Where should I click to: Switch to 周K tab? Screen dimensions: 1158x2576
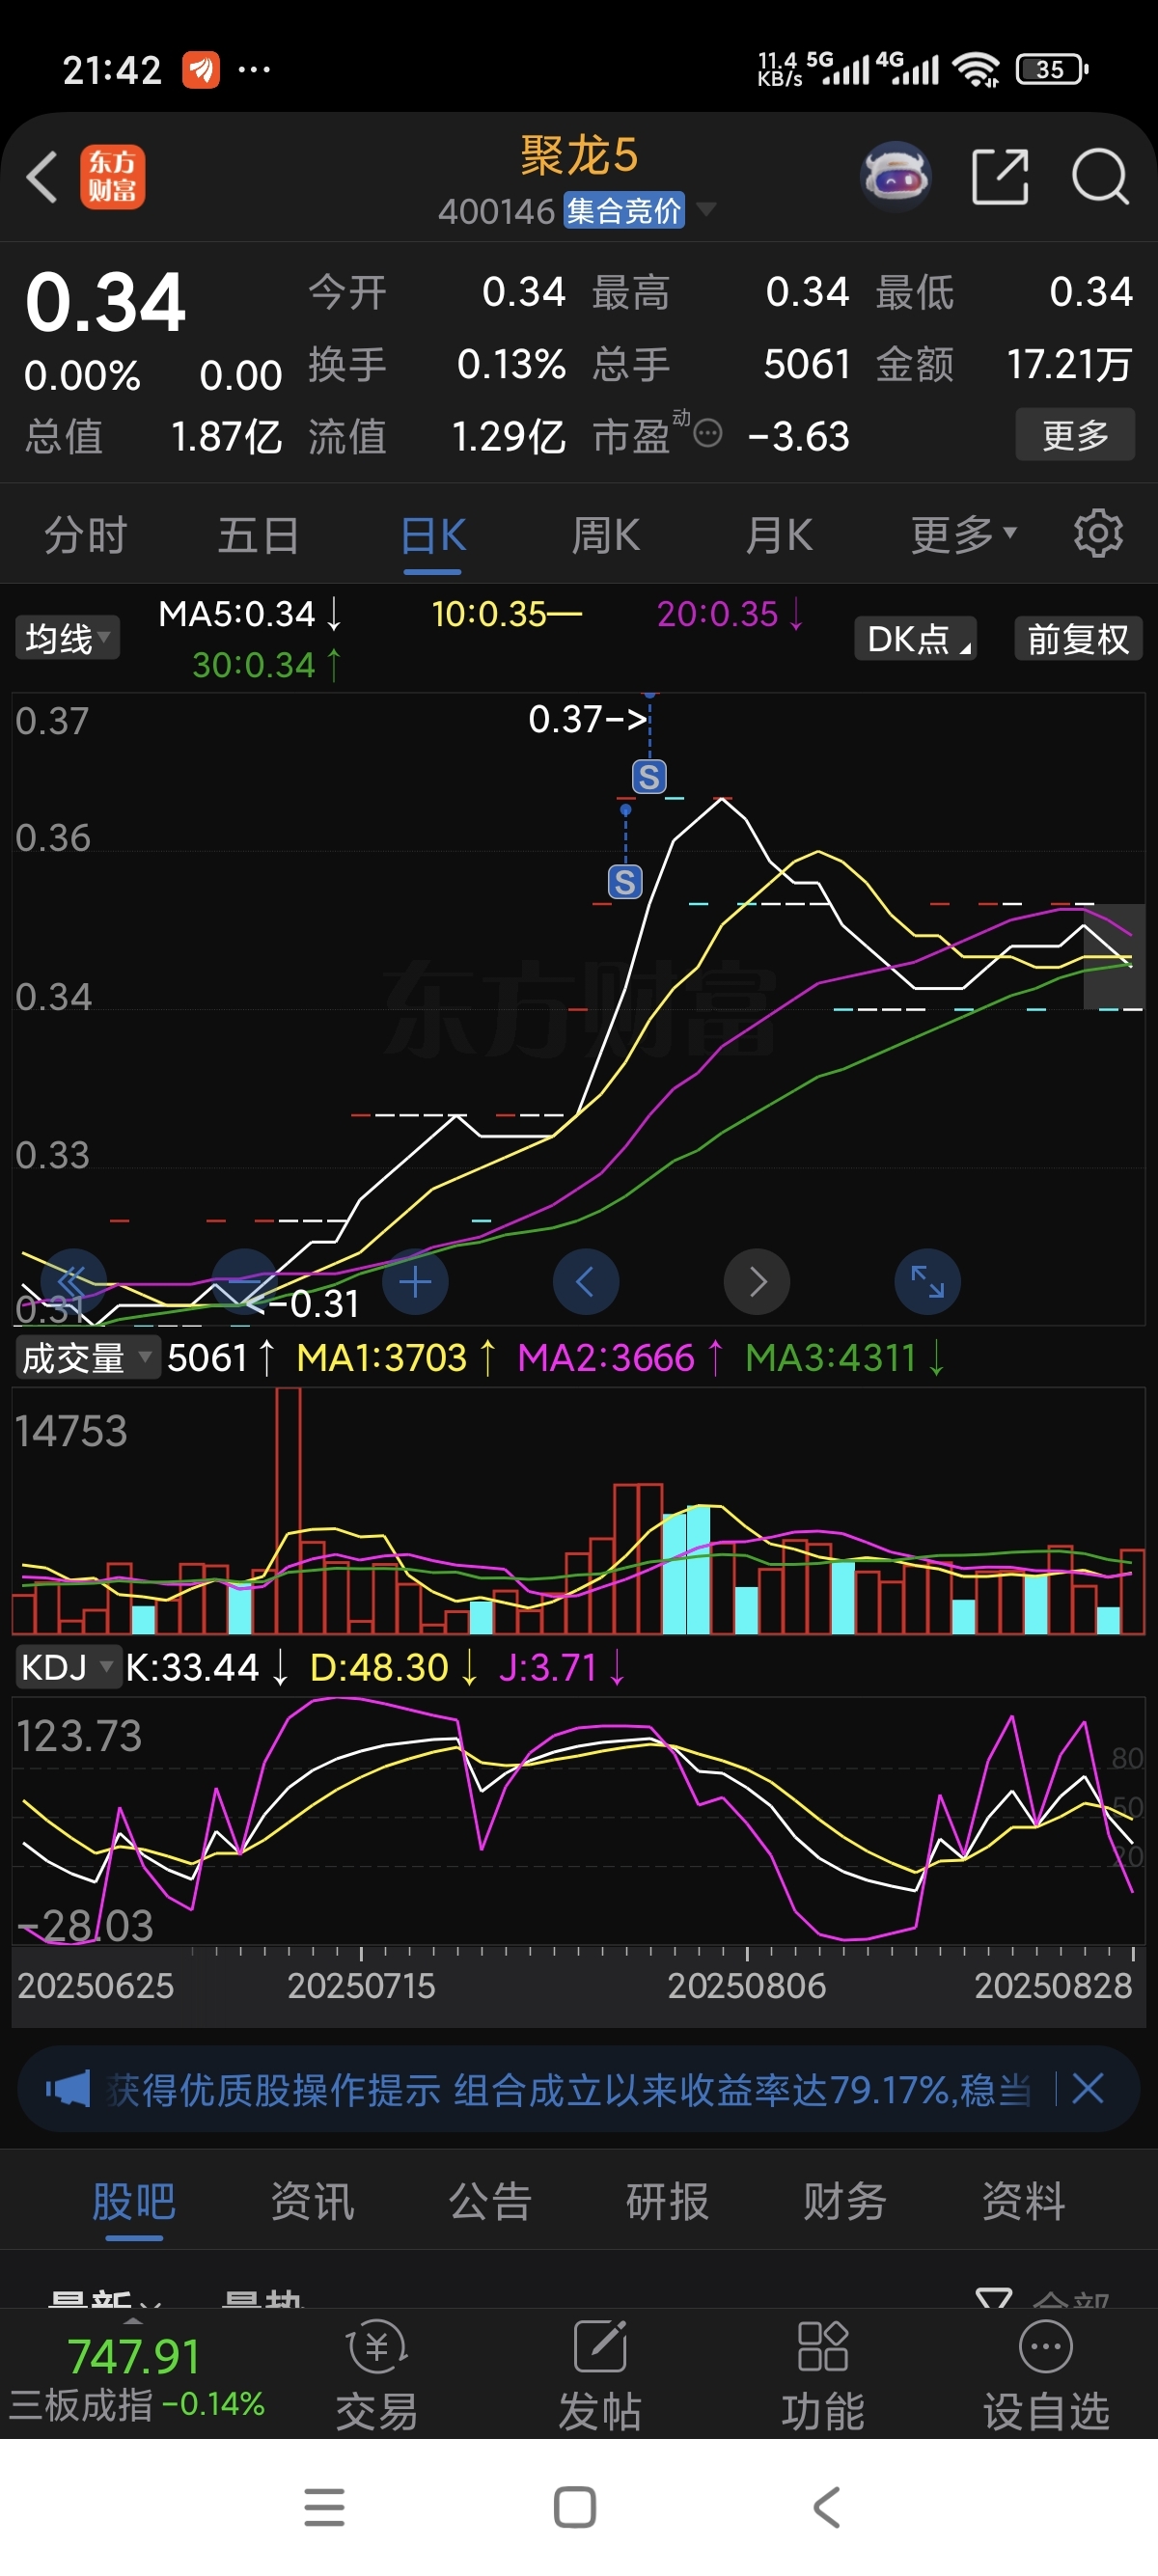pos(606,535)
